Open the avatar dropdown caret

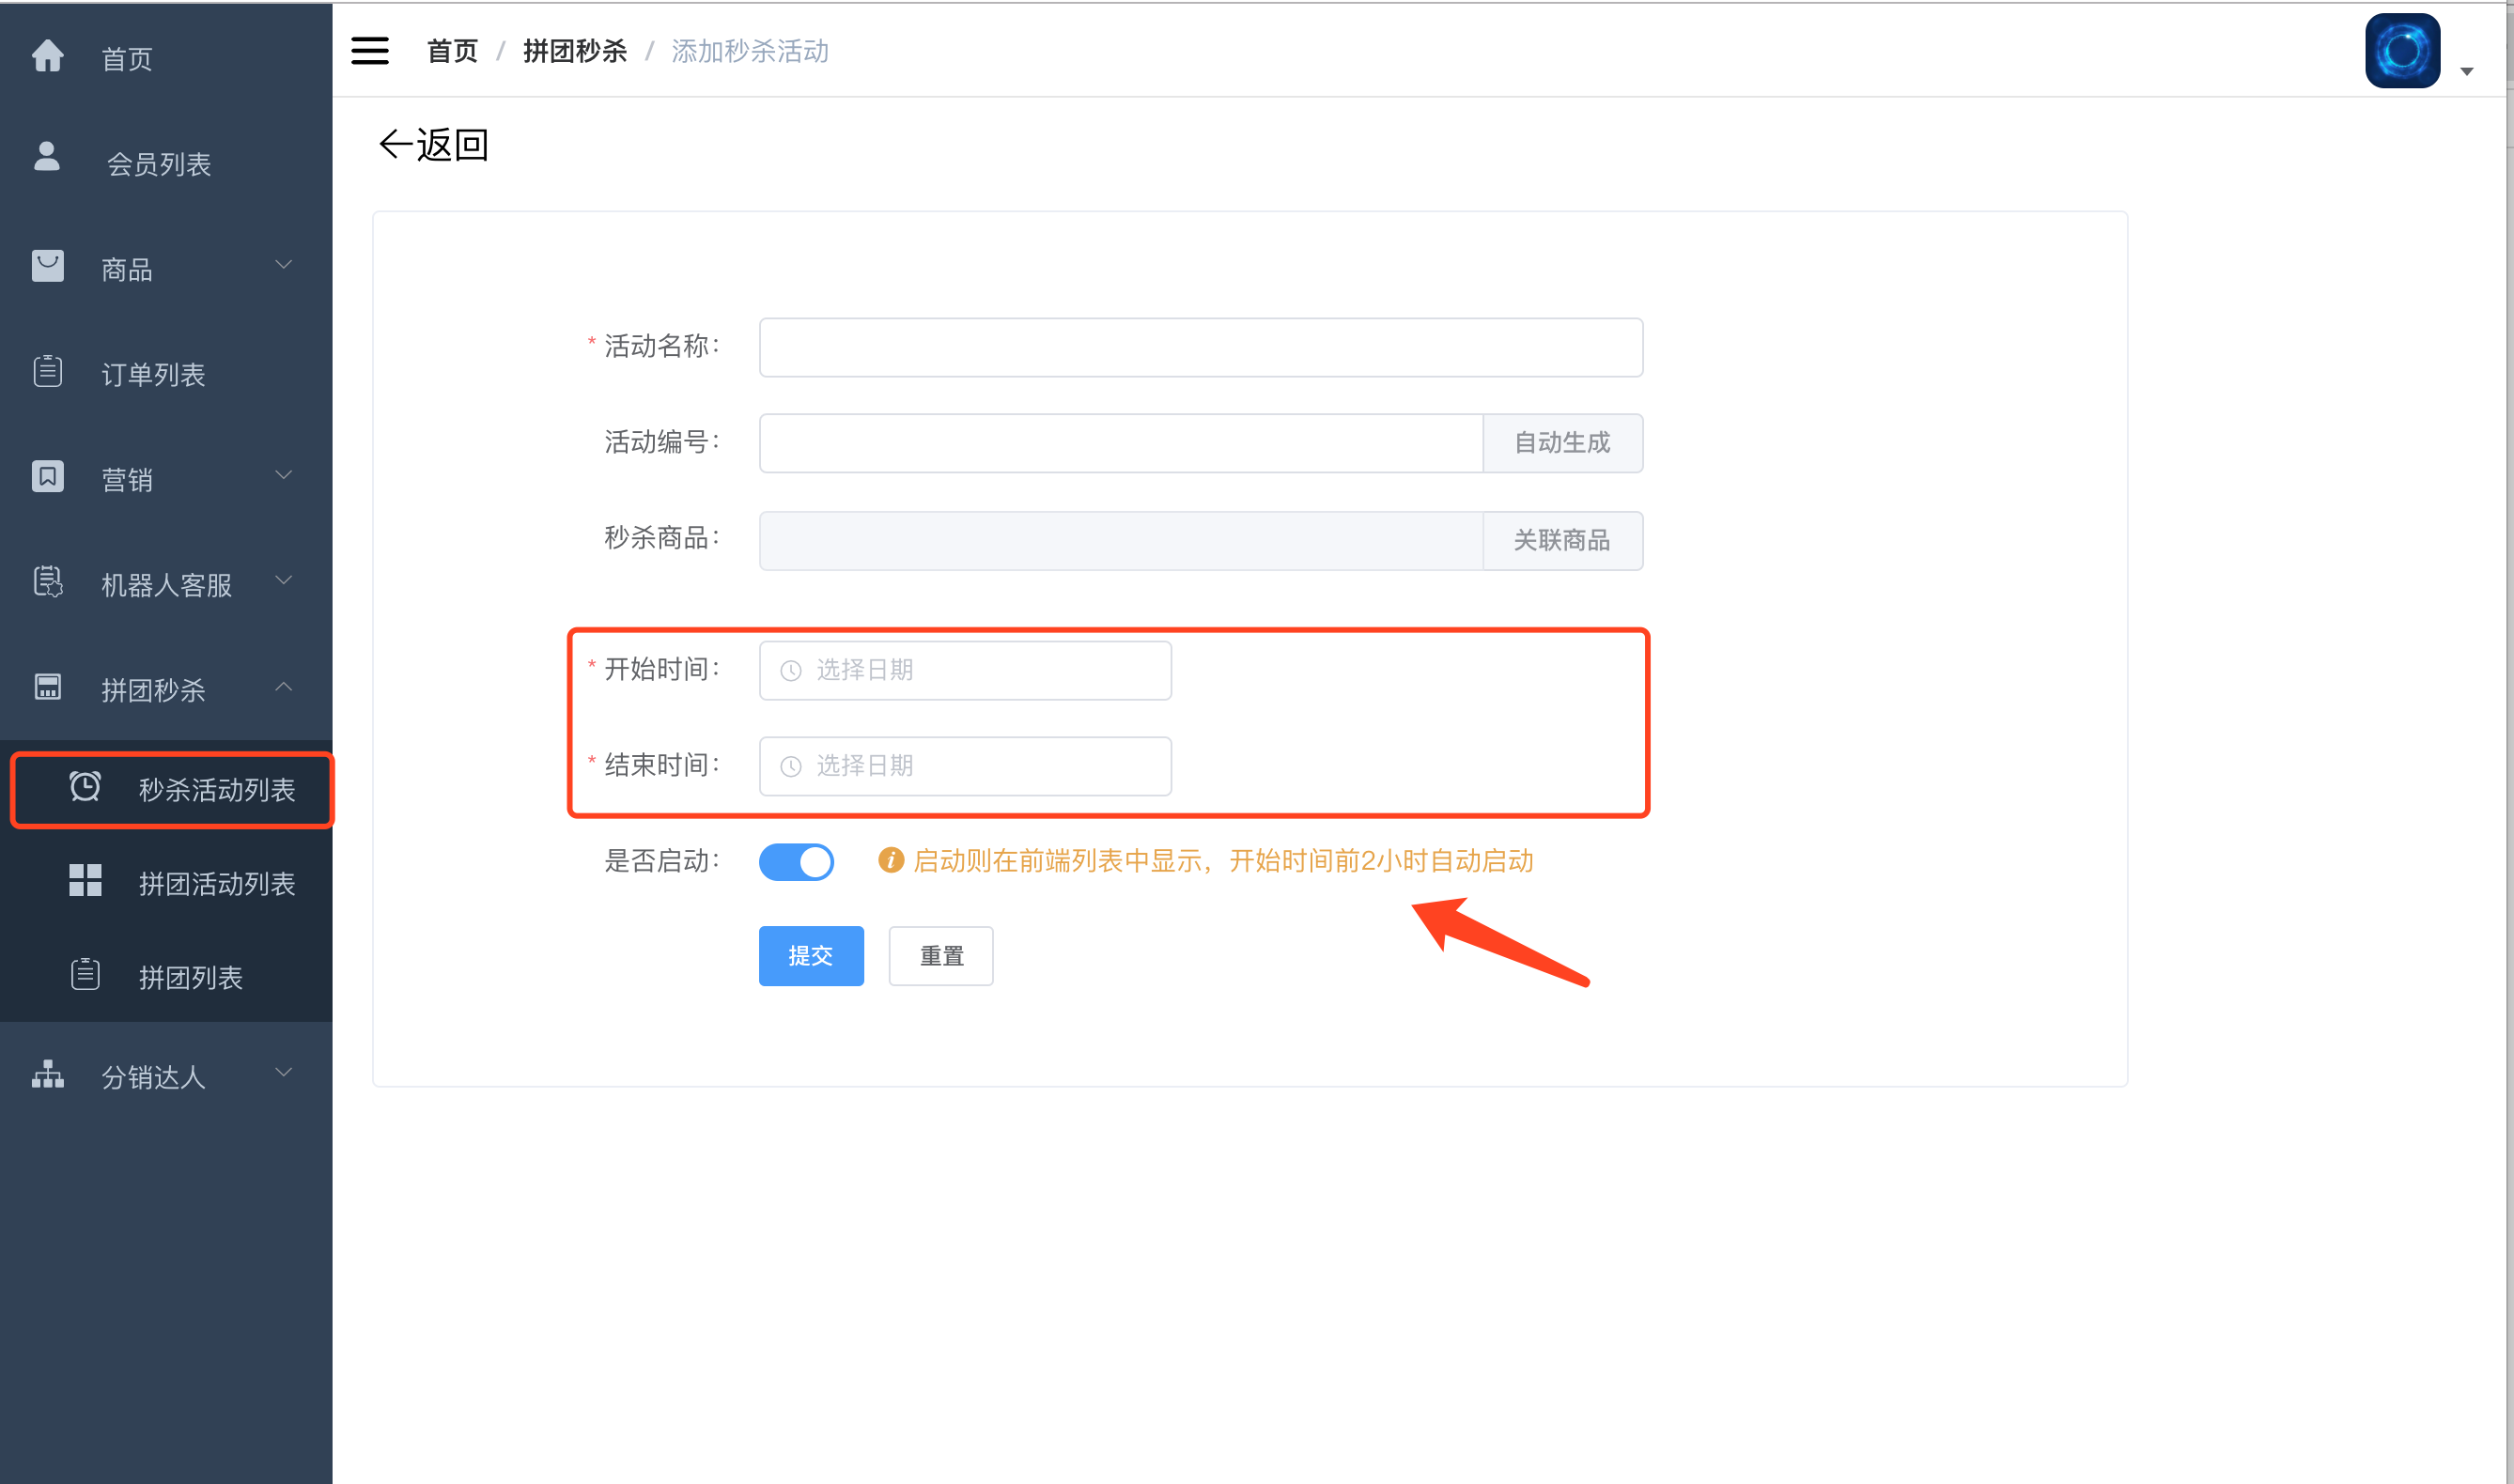(x=2467, y=71)
